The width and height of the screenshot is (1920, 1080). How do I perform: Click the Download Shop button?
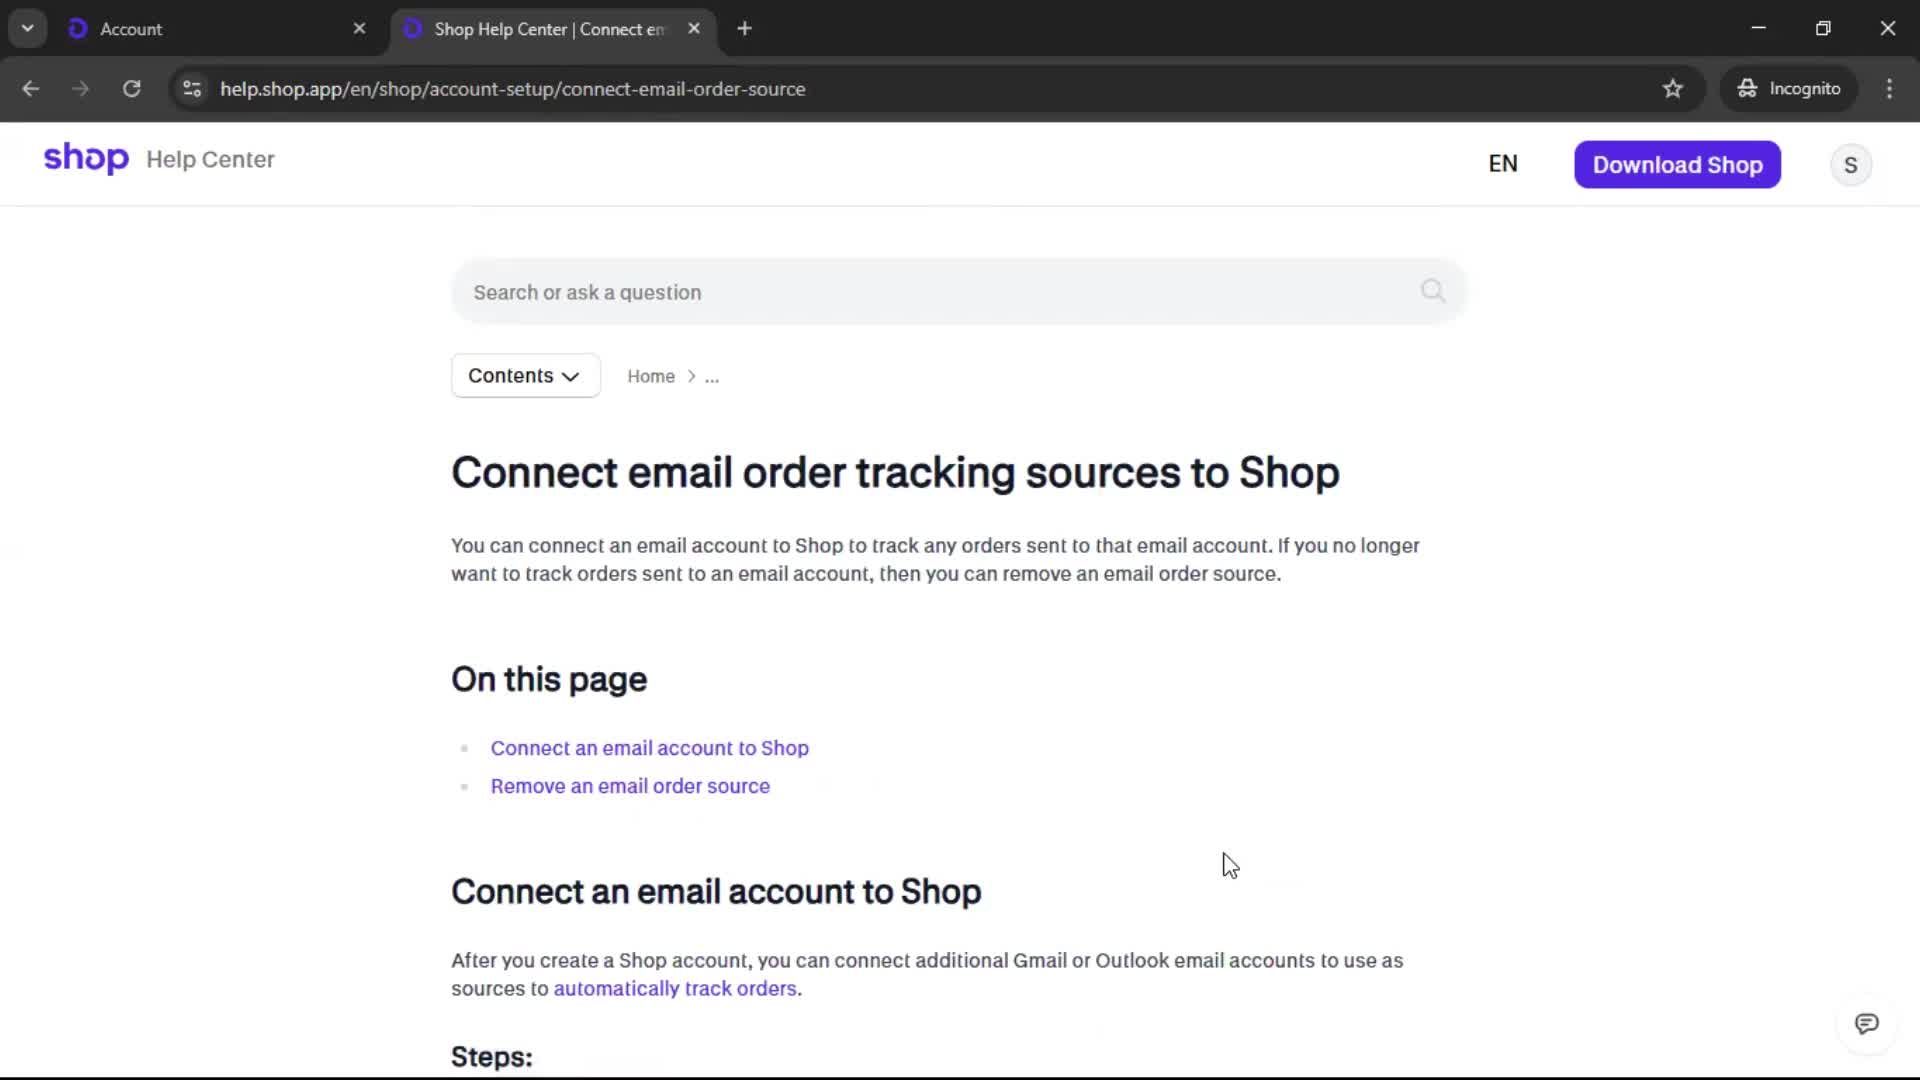[1677, 165]
